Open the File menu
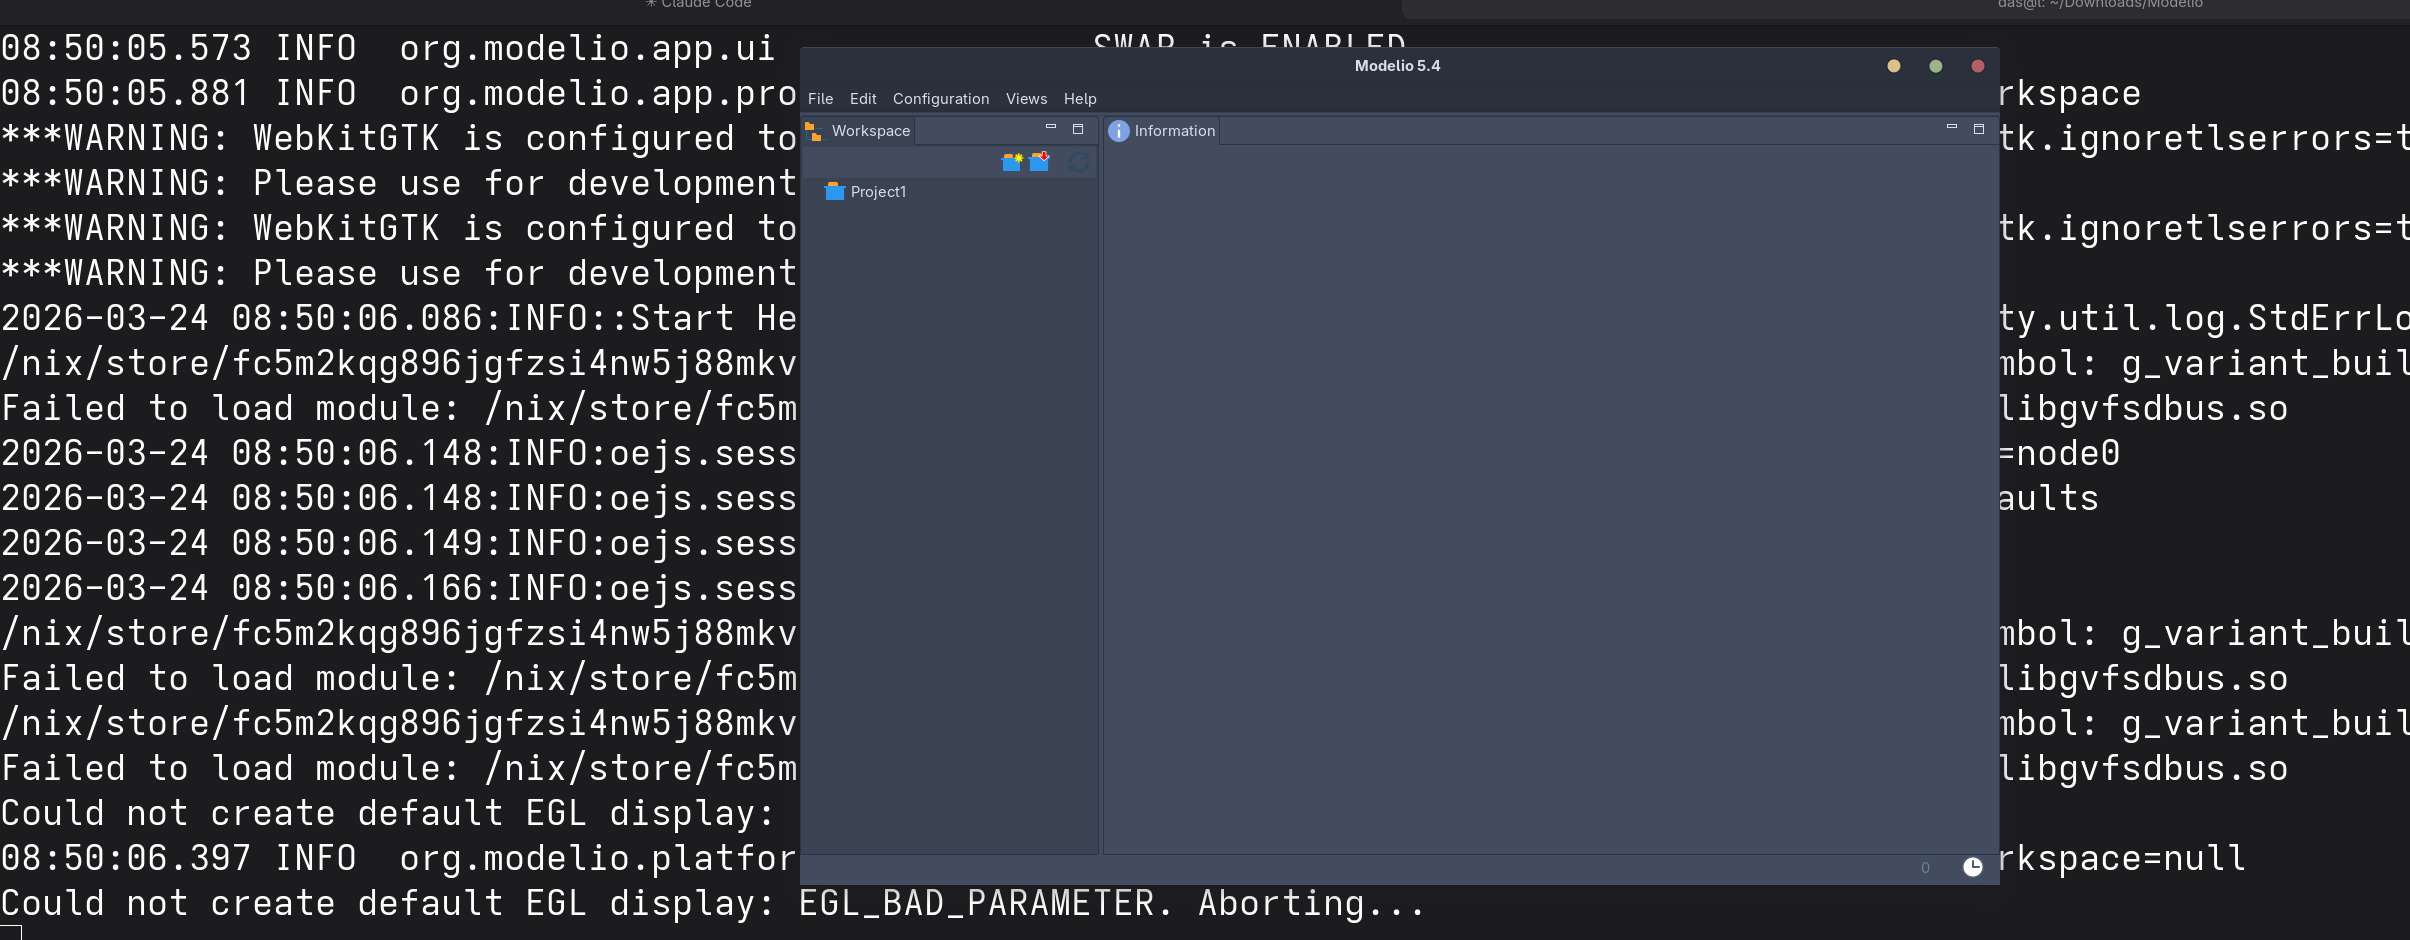The image size is (2410, 940). 820,99
